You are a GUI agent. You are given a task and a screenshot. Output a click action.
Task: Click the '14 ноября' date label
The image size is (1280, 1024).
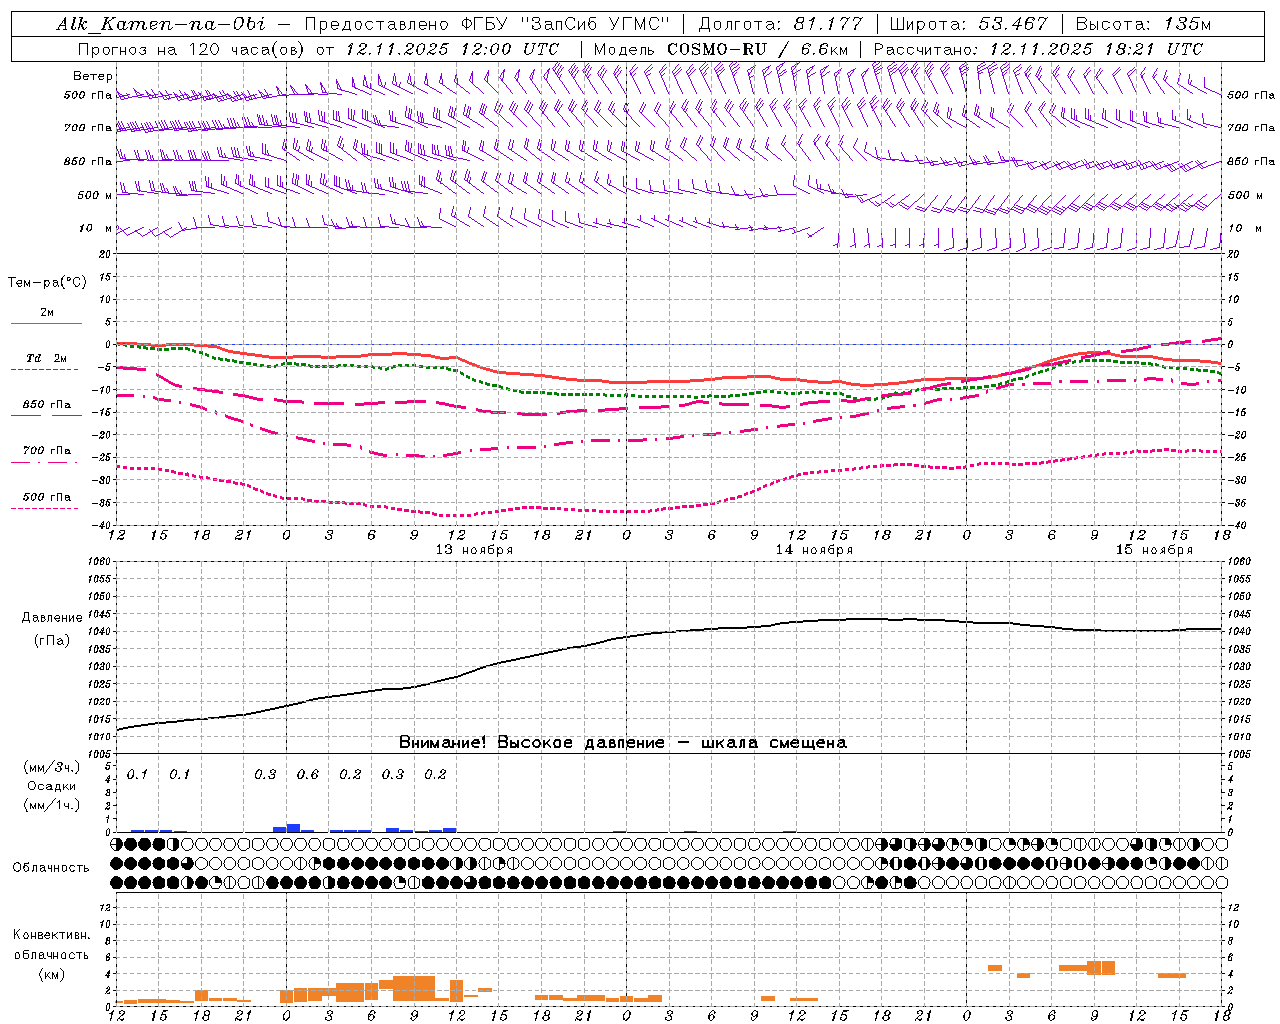814,550
